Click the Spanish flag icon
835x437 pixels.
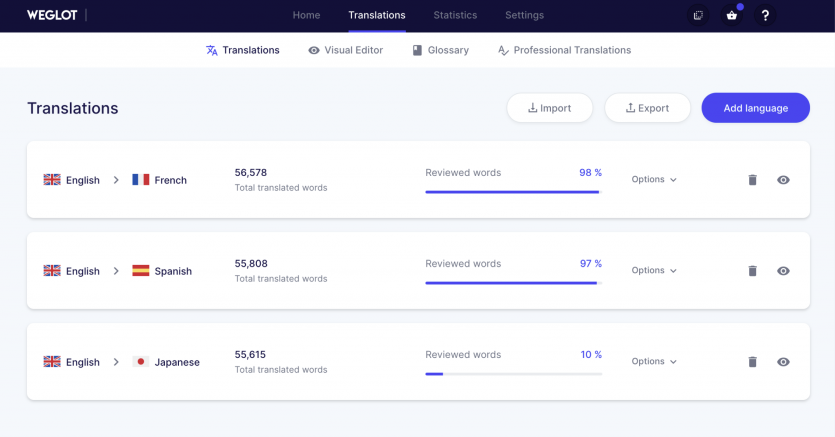141,271
